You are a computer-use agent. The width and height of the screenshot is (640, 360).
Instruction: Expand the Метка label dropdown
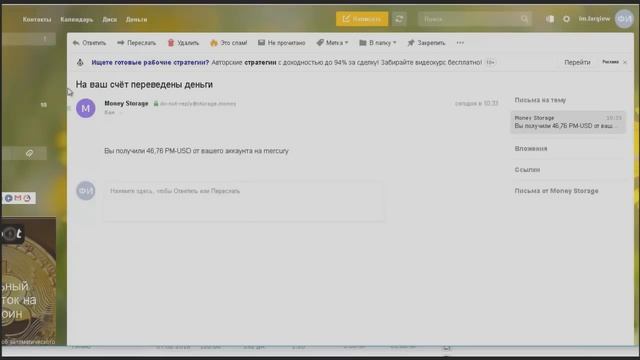pos(332,43)
